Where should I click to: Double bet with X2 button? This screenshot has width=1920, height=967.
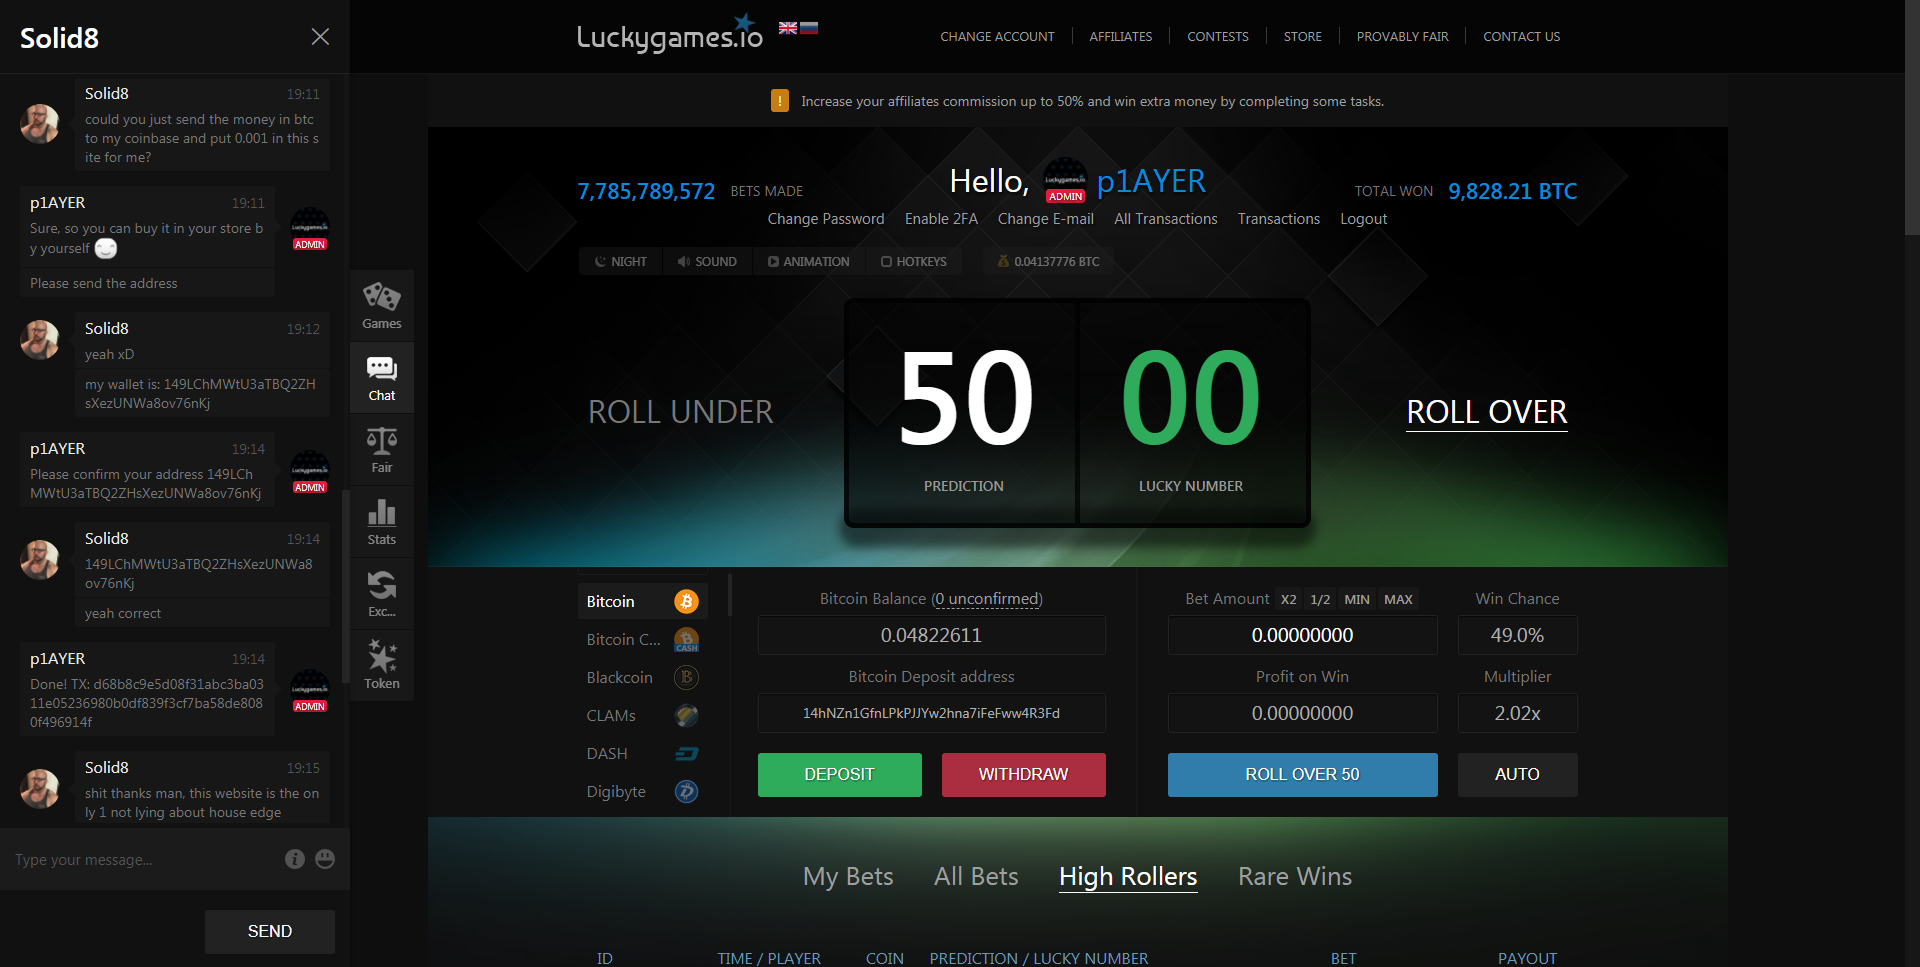click(1289, 600)
